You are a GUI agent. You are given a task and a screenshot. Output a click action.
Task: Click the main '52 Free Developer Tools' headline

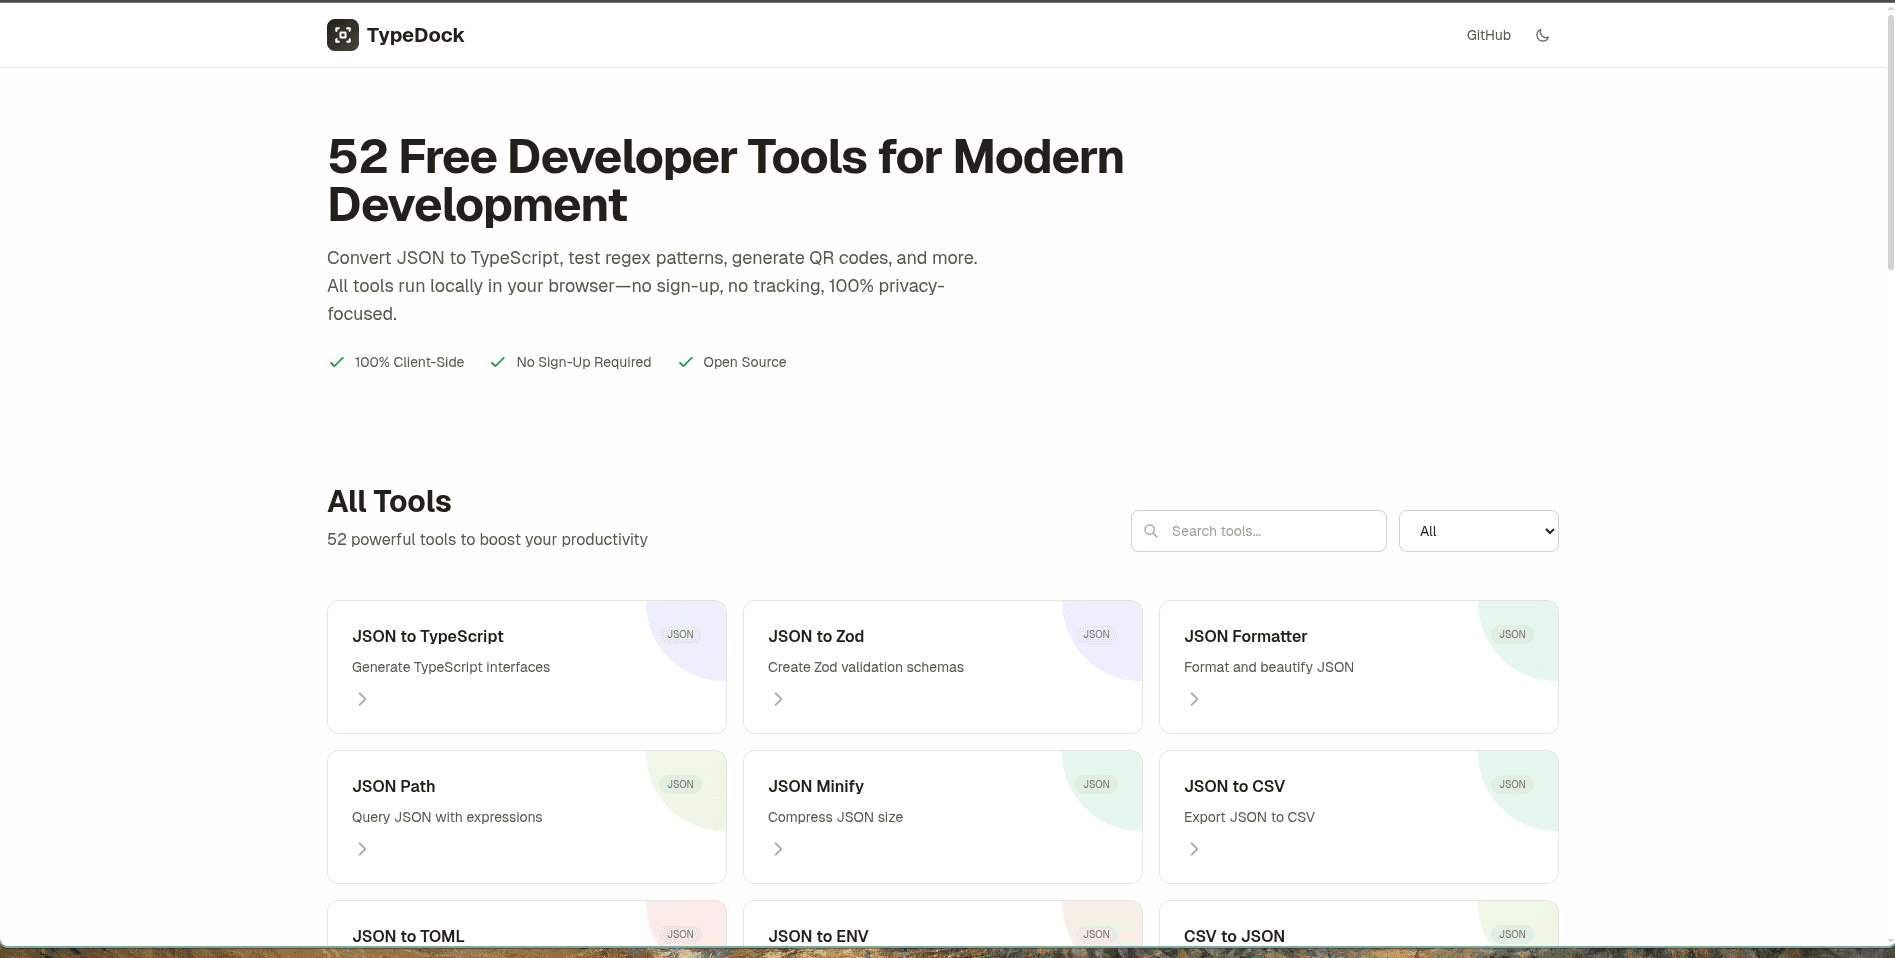pyautogui.click(x=726, y=181)
